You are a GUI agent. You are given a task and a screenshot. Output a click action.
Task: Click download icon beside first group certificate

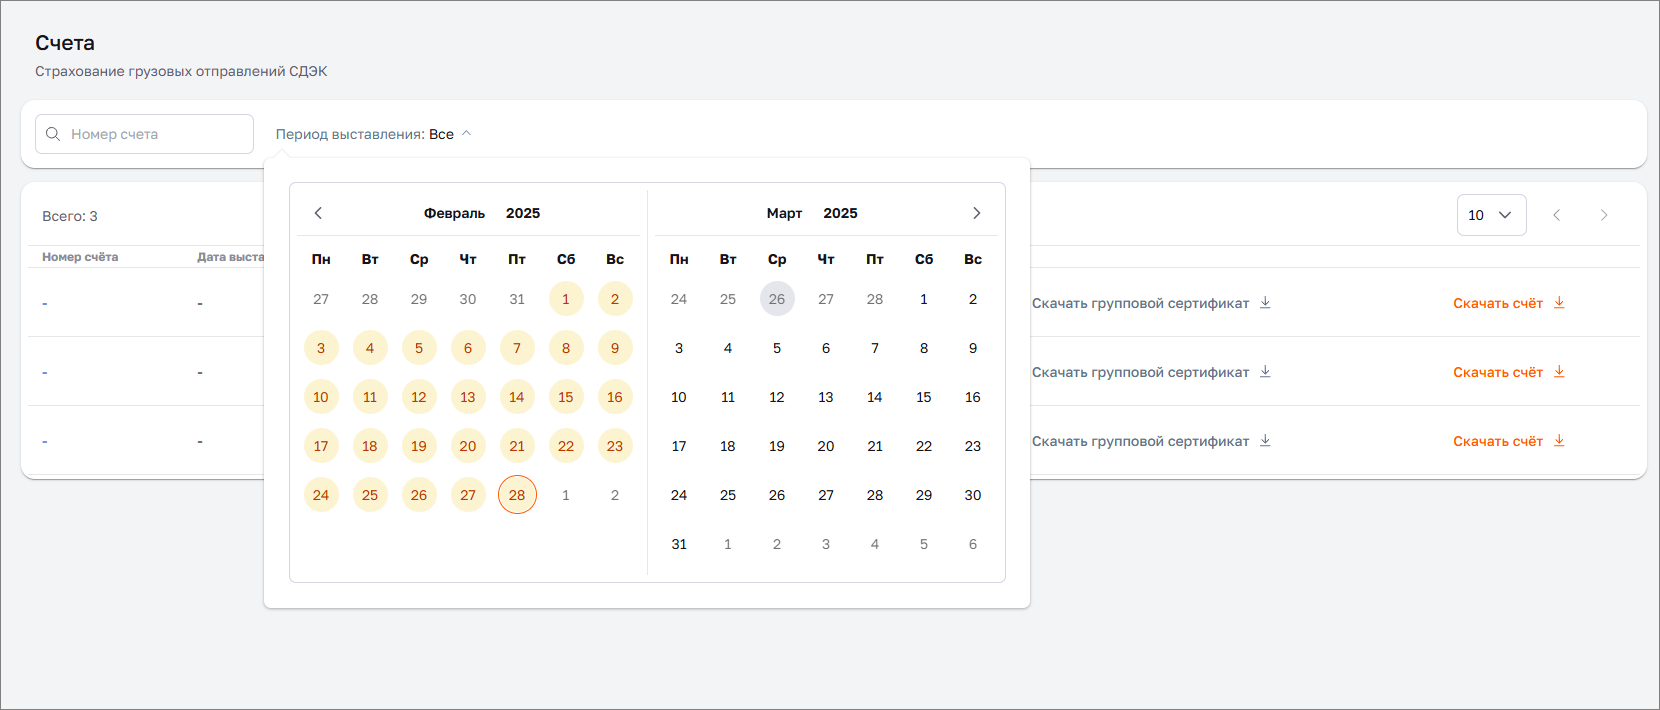point(1265,303)
